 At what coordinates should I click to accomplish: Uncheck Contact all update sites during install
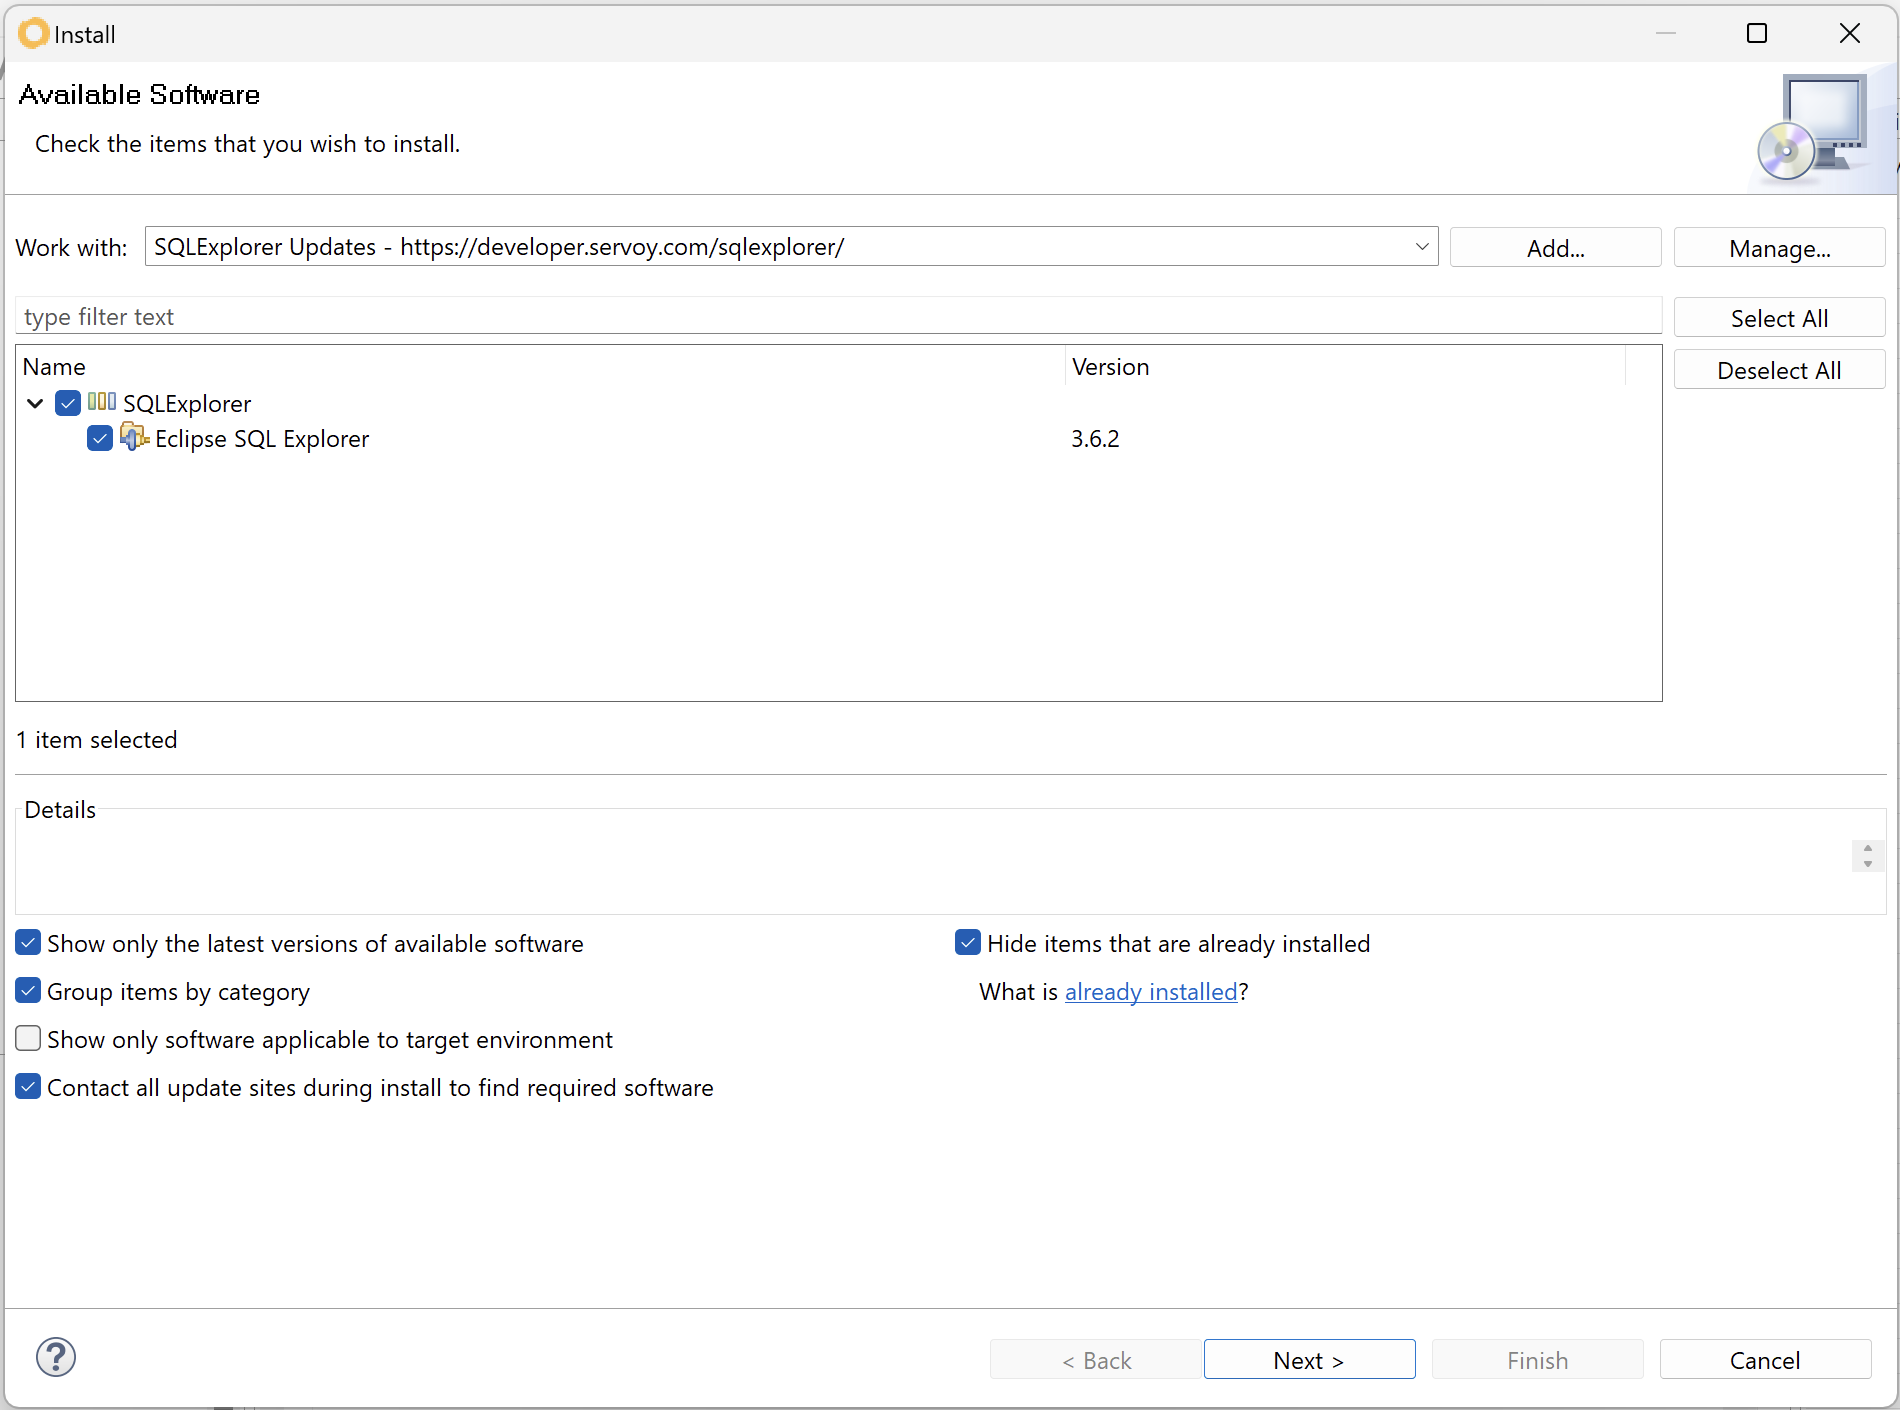tap(27, 1086)
